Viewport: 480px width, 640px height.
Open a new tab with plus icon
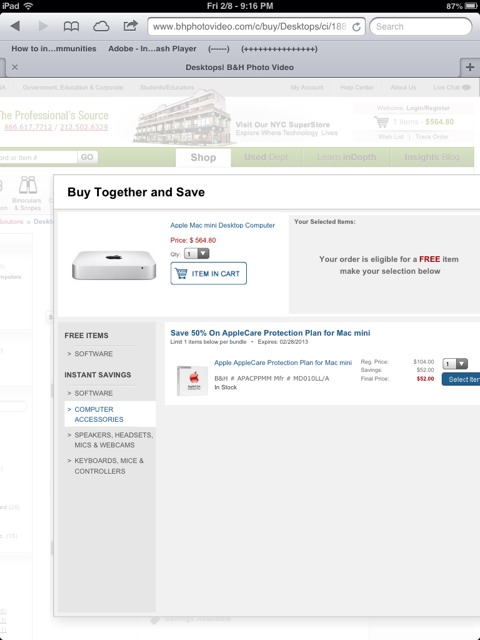(470, 67)
